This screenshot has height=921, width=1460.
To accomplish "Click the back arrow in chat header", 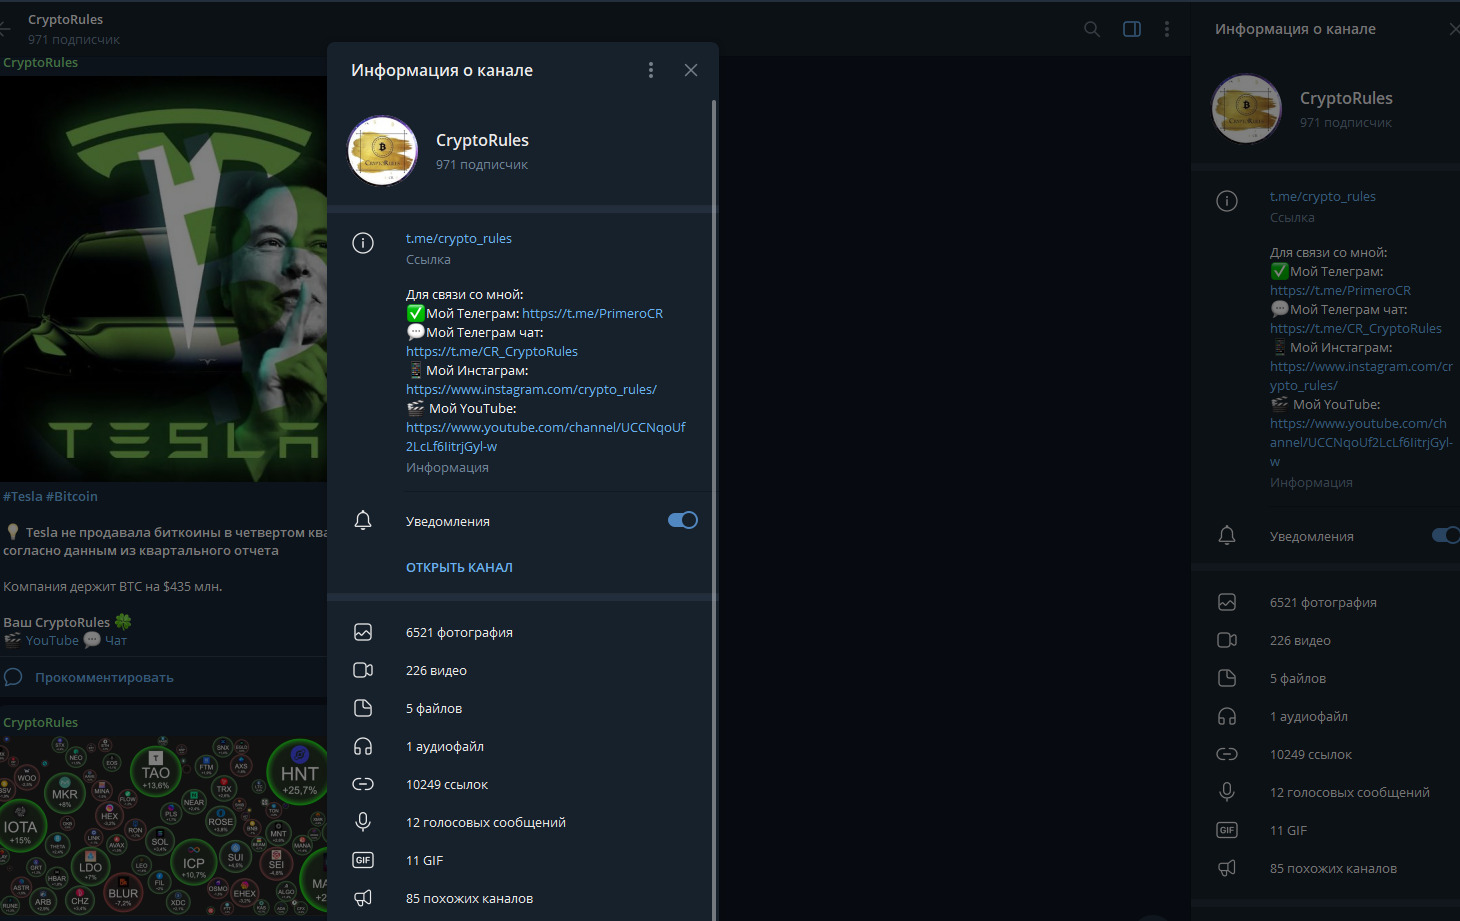I will [5, 29].
